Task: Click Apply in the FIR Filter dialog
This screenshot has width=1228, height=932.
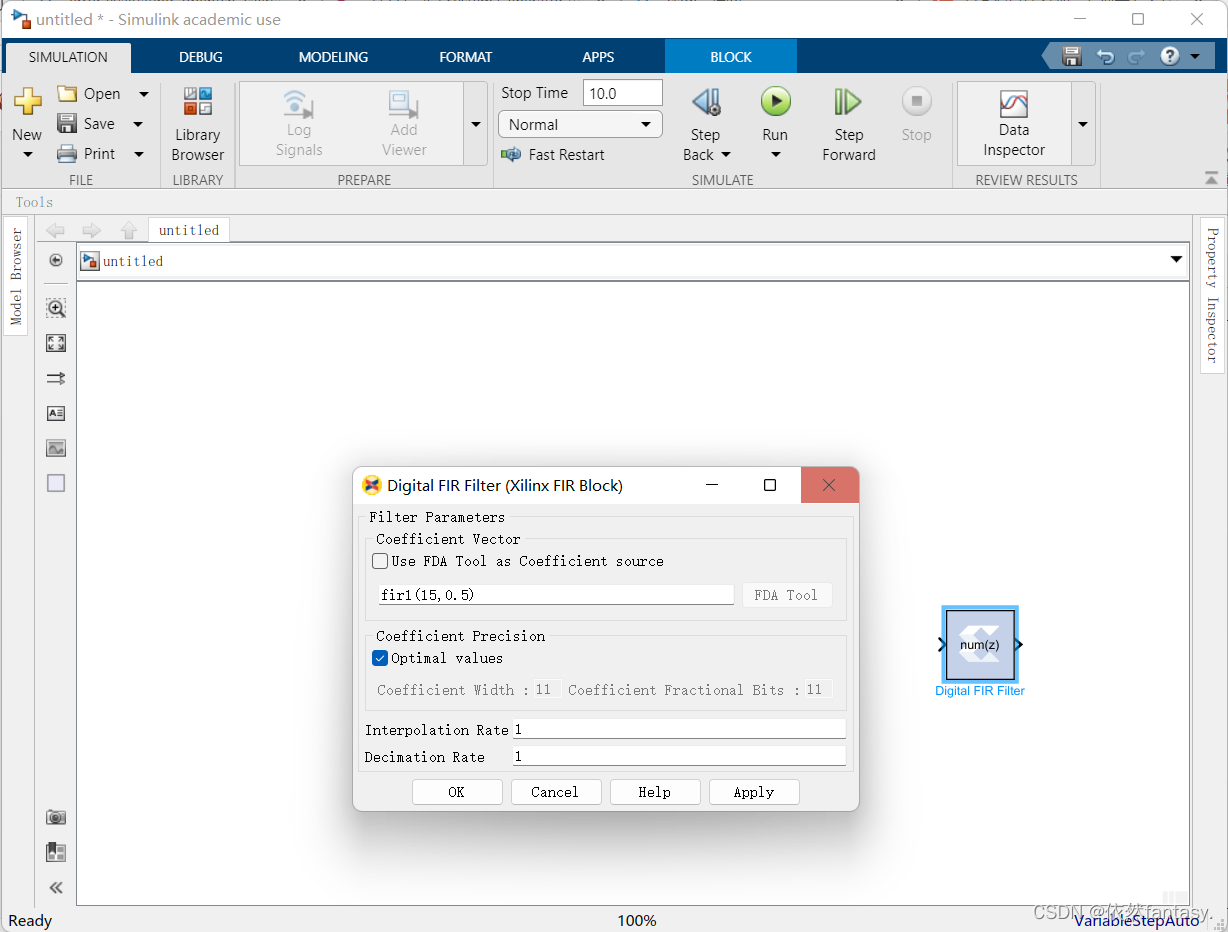Action: pyautogui.click(x=754, y=792)
